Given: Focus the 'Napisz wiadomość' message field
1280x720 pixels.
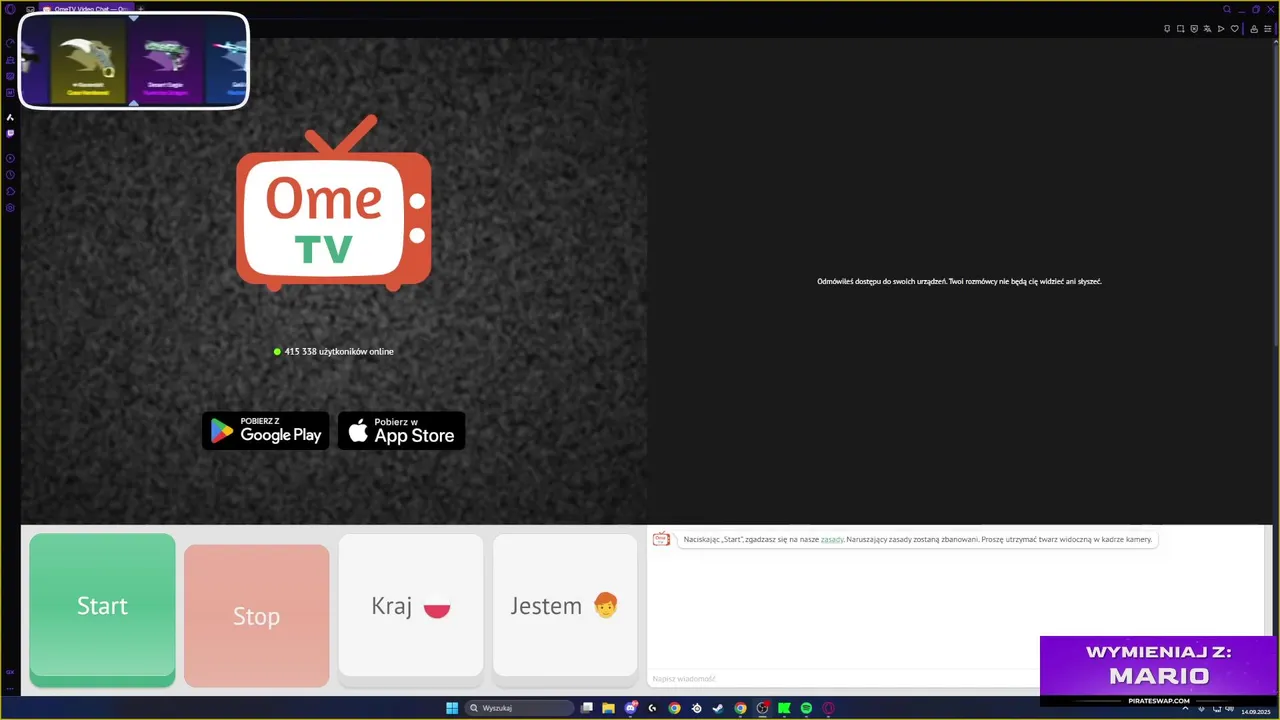Looking at the screenshot, I should point(845,679).
